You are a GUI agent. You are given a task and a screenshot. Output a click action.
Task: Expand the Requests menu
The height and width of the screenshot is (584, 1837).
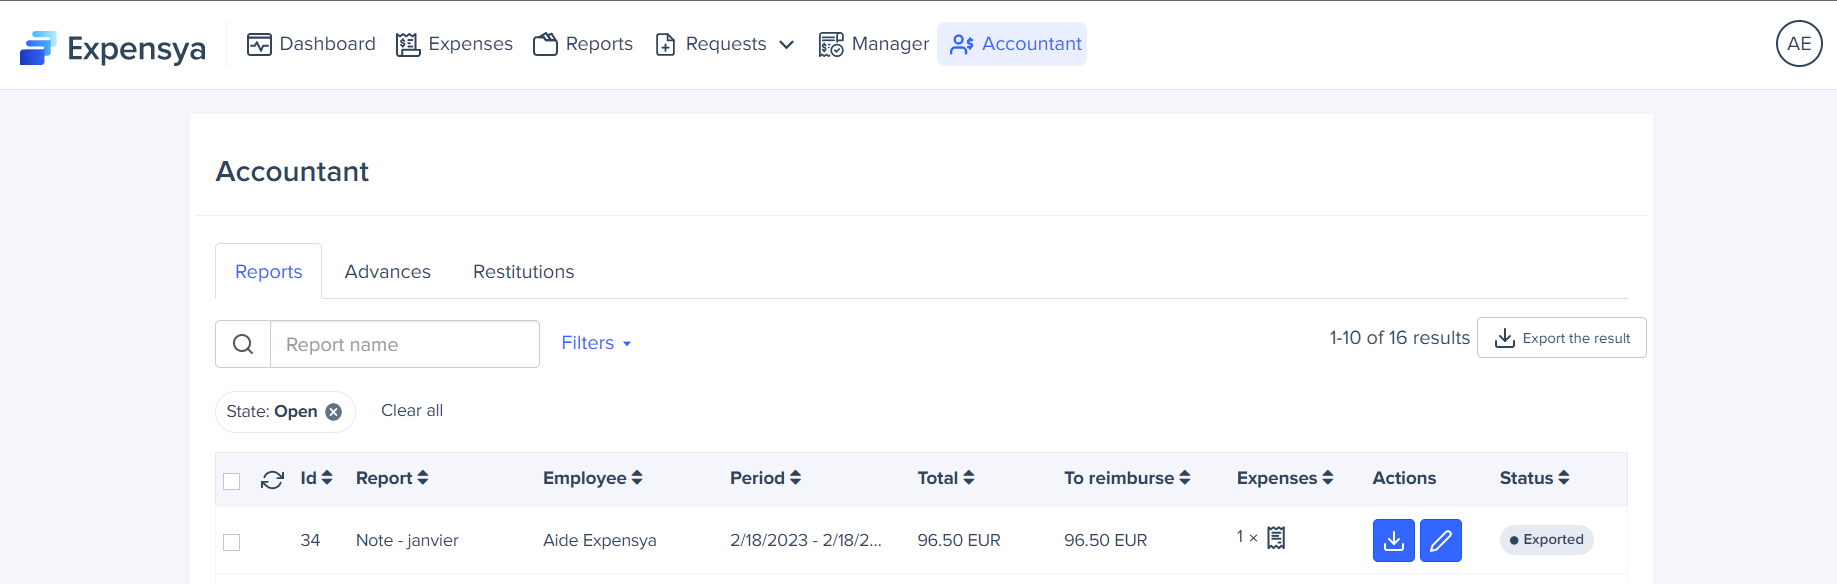click(x=725, y=44)
